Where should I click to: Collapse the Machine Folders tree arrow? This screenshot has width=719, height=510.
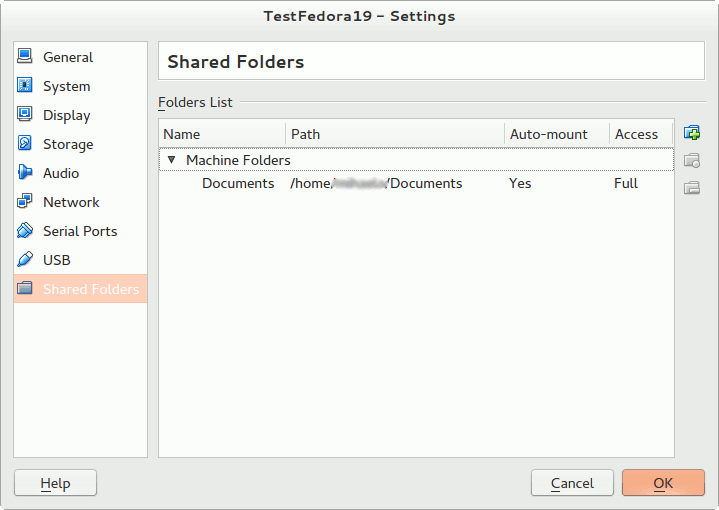[172, 160]
